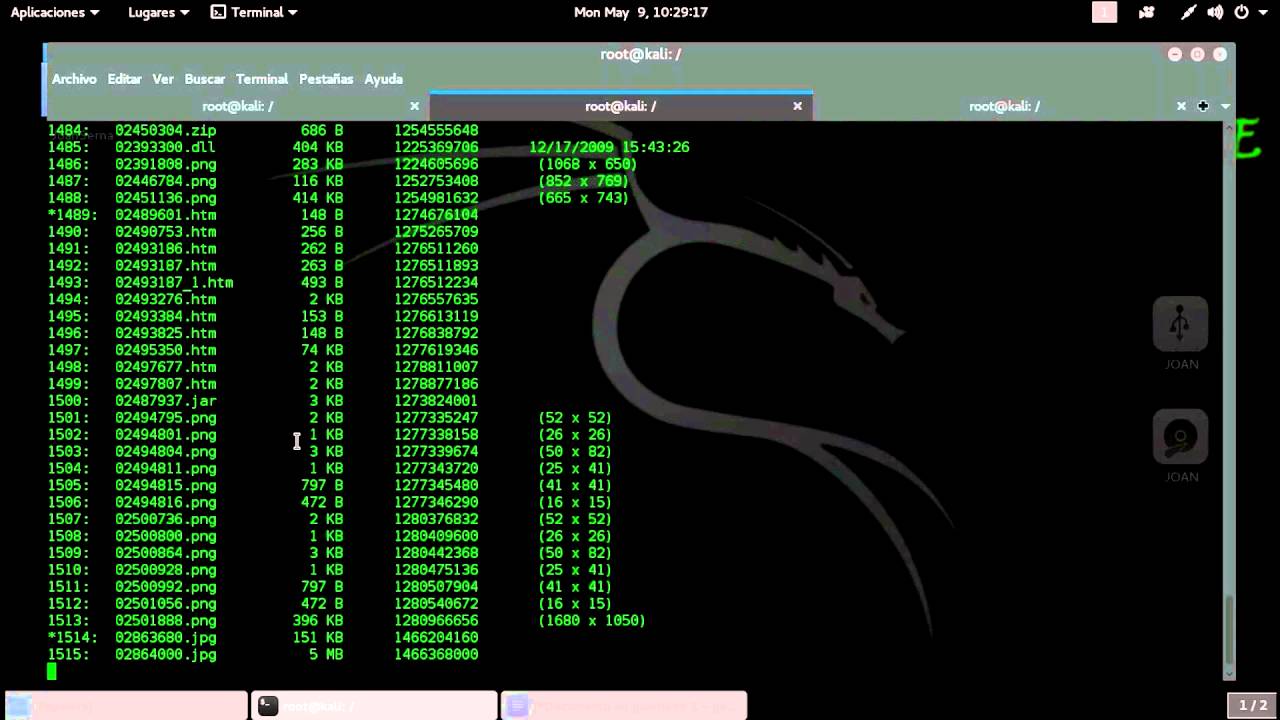1280x720 pixels.
Task: Close the terminal window
Action: [x=1220, y=55]
